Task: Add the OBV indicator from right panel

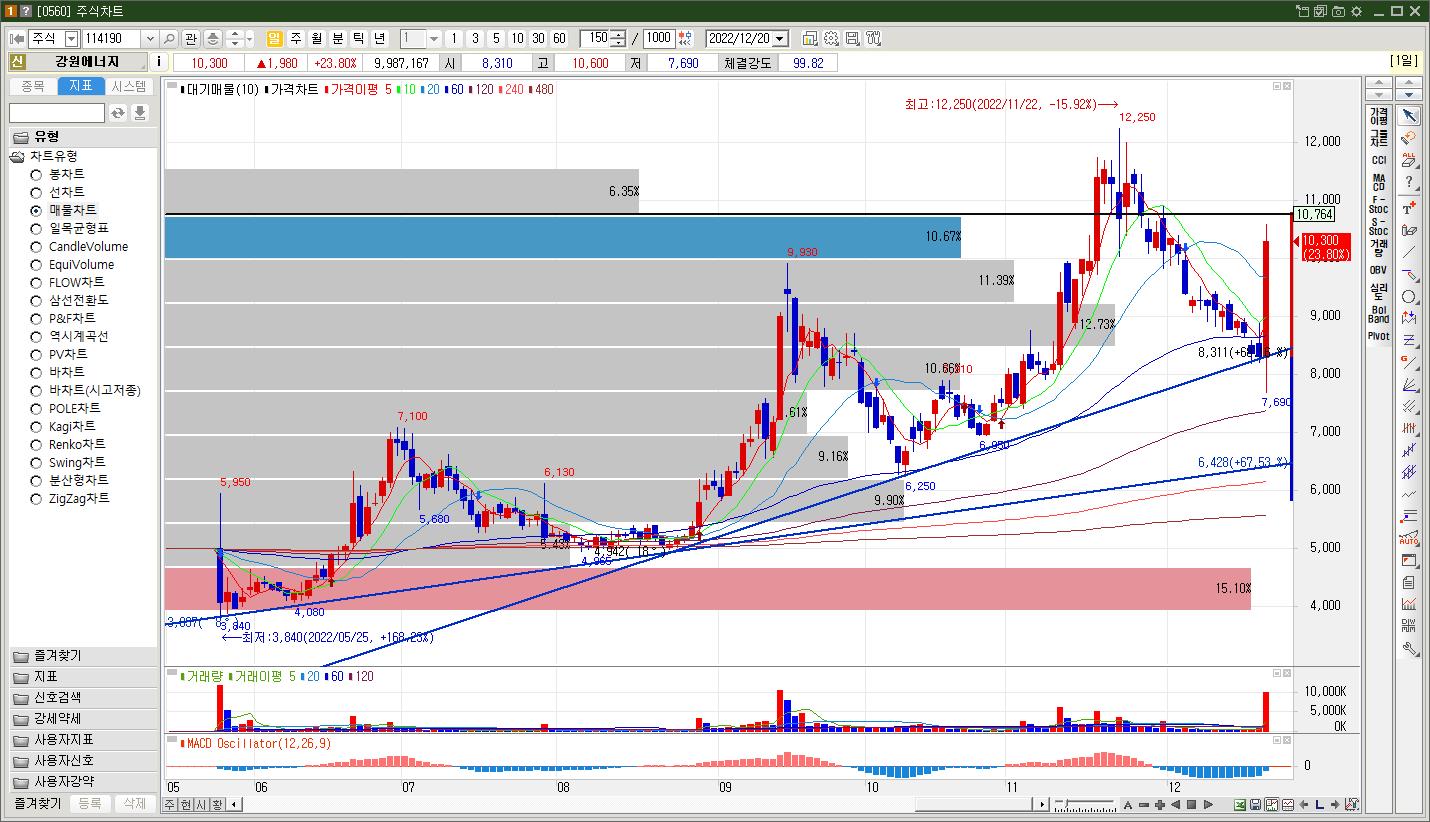Action: (1379, 270)
